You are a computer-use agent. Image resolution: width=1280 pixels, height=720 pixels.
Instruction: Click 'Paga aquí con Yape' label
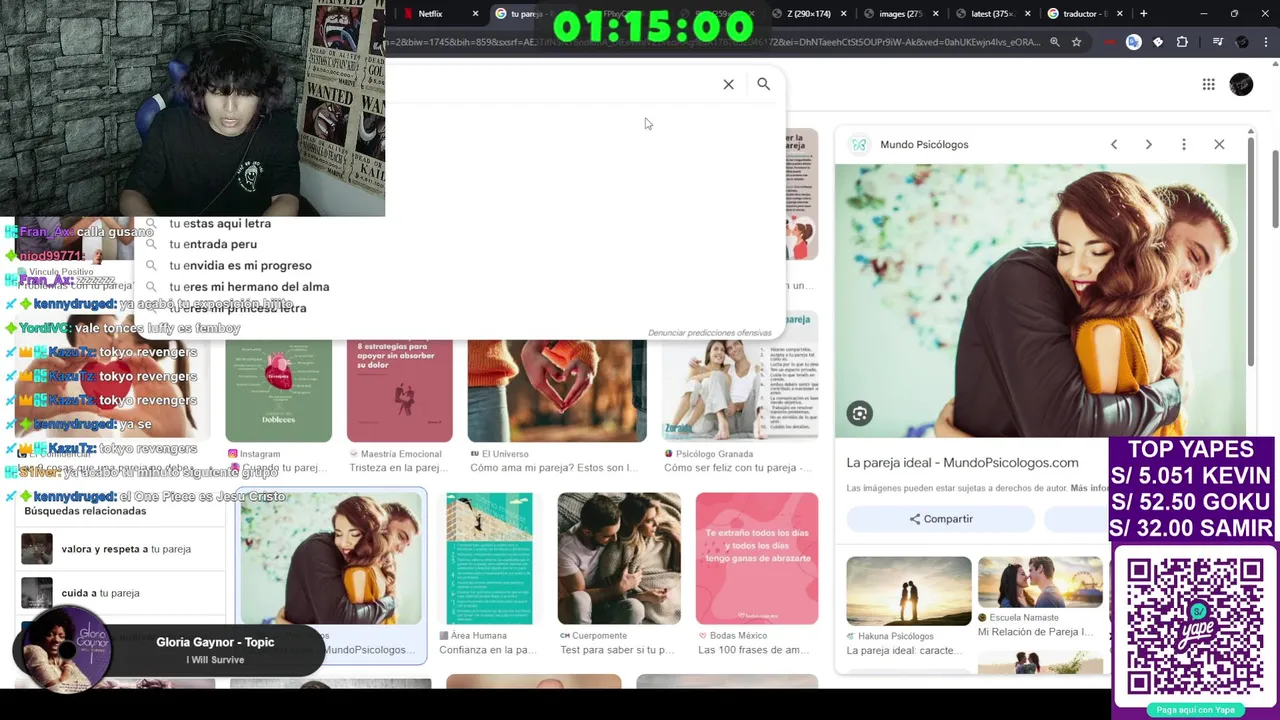pos(1195,710)
